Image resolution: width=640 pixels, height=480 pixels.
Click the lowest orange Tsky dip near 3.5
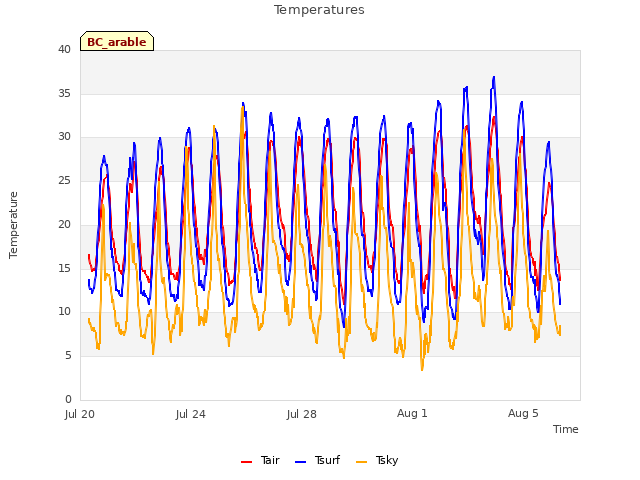(x=422, y=369)
